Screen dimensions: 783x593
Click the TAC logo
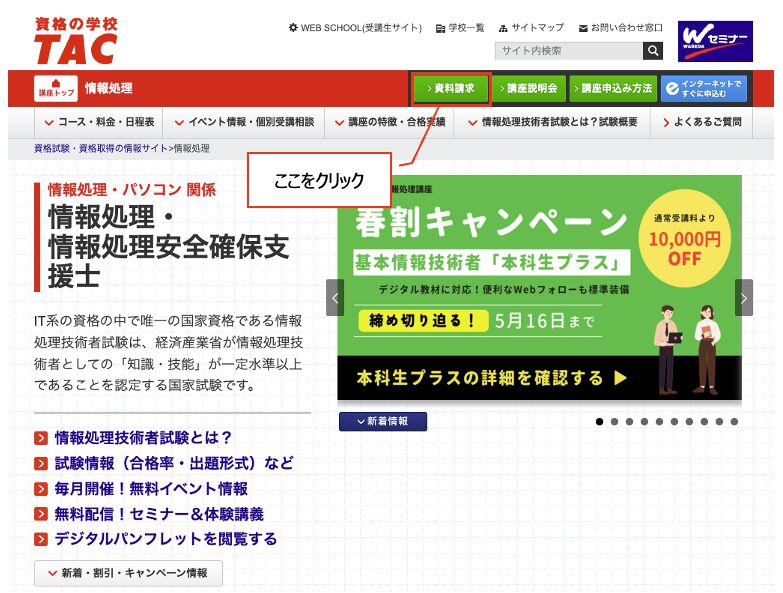click(75, 41)
